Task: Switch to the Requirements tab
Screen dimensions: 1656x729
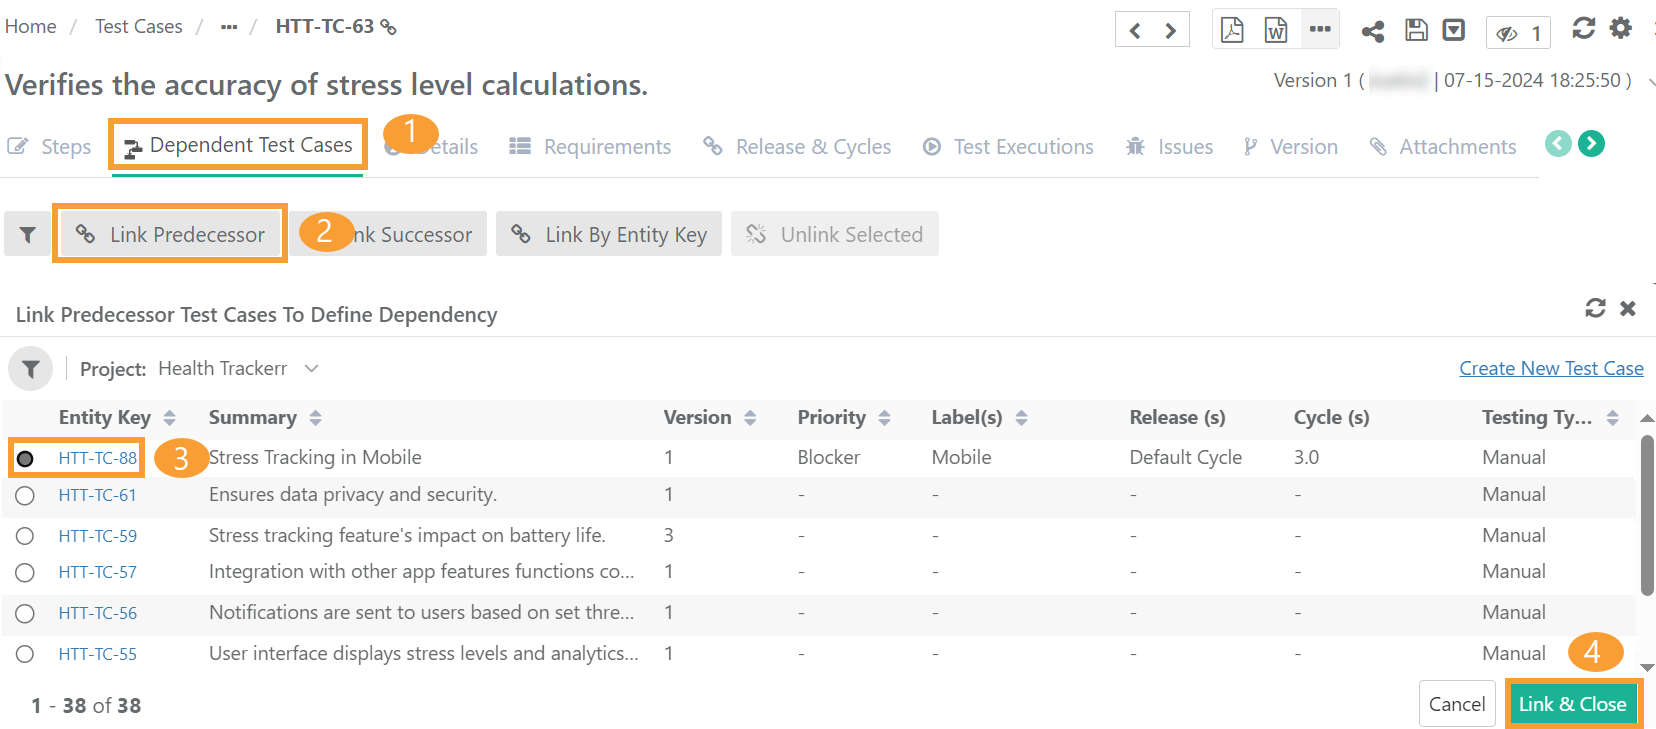Action: (x=590, y=147)
